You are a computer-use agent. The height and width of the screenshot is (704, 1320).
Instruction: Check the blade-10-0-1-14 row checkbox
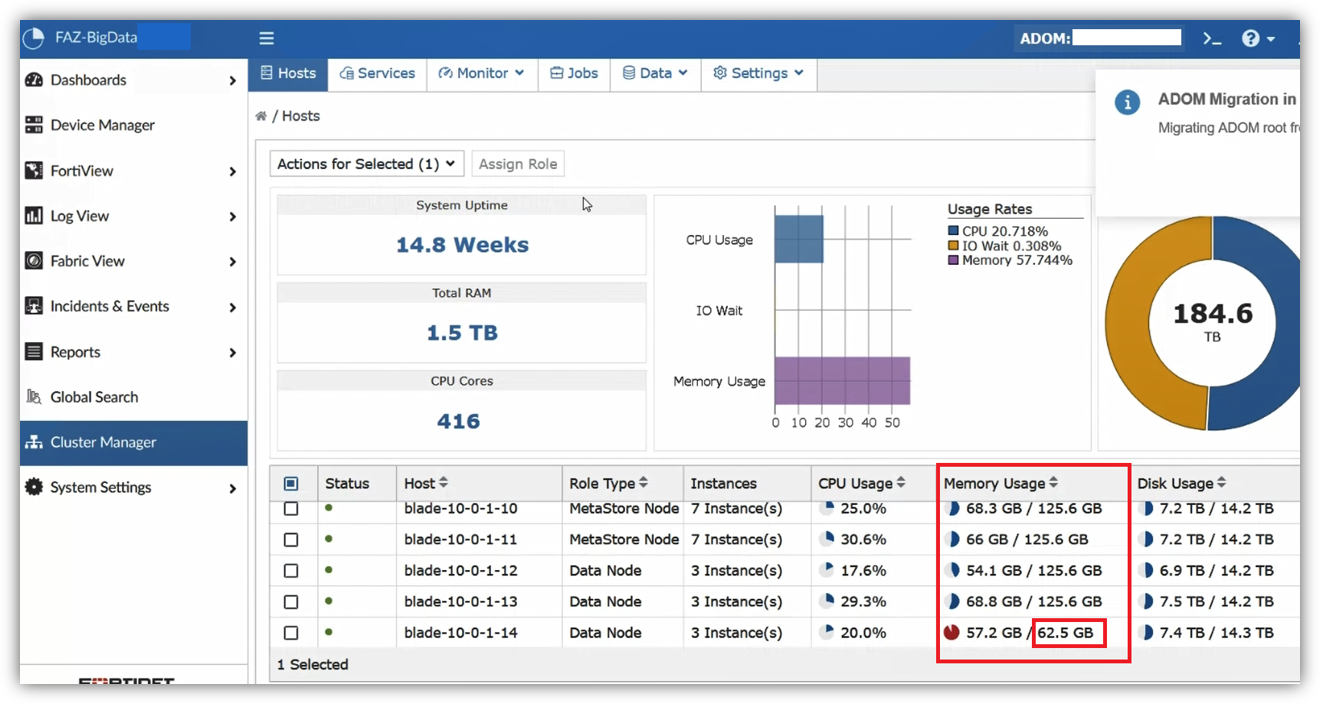(x=291, y=633)
